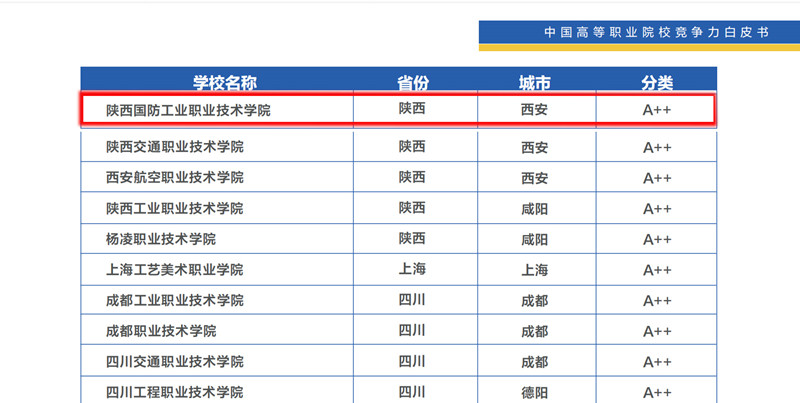Image resolution: width=800 pixels, height=403 pixels.
Task: Select 杨凌职业技术学院 in the school list
Action: (160, 239)
